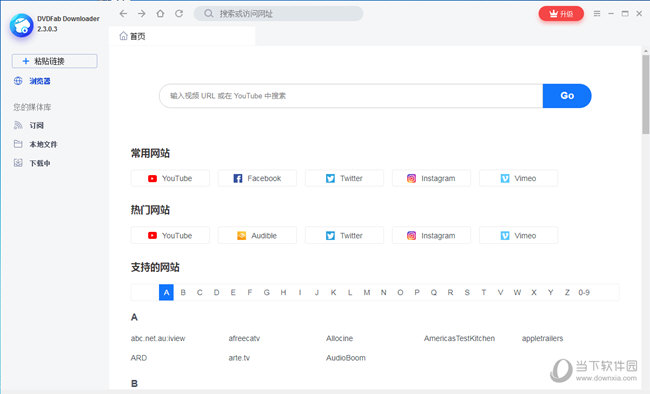Open the abc.net.au:iview site link
This screenshot has width=650, height=394.
(x=158, y=338)
